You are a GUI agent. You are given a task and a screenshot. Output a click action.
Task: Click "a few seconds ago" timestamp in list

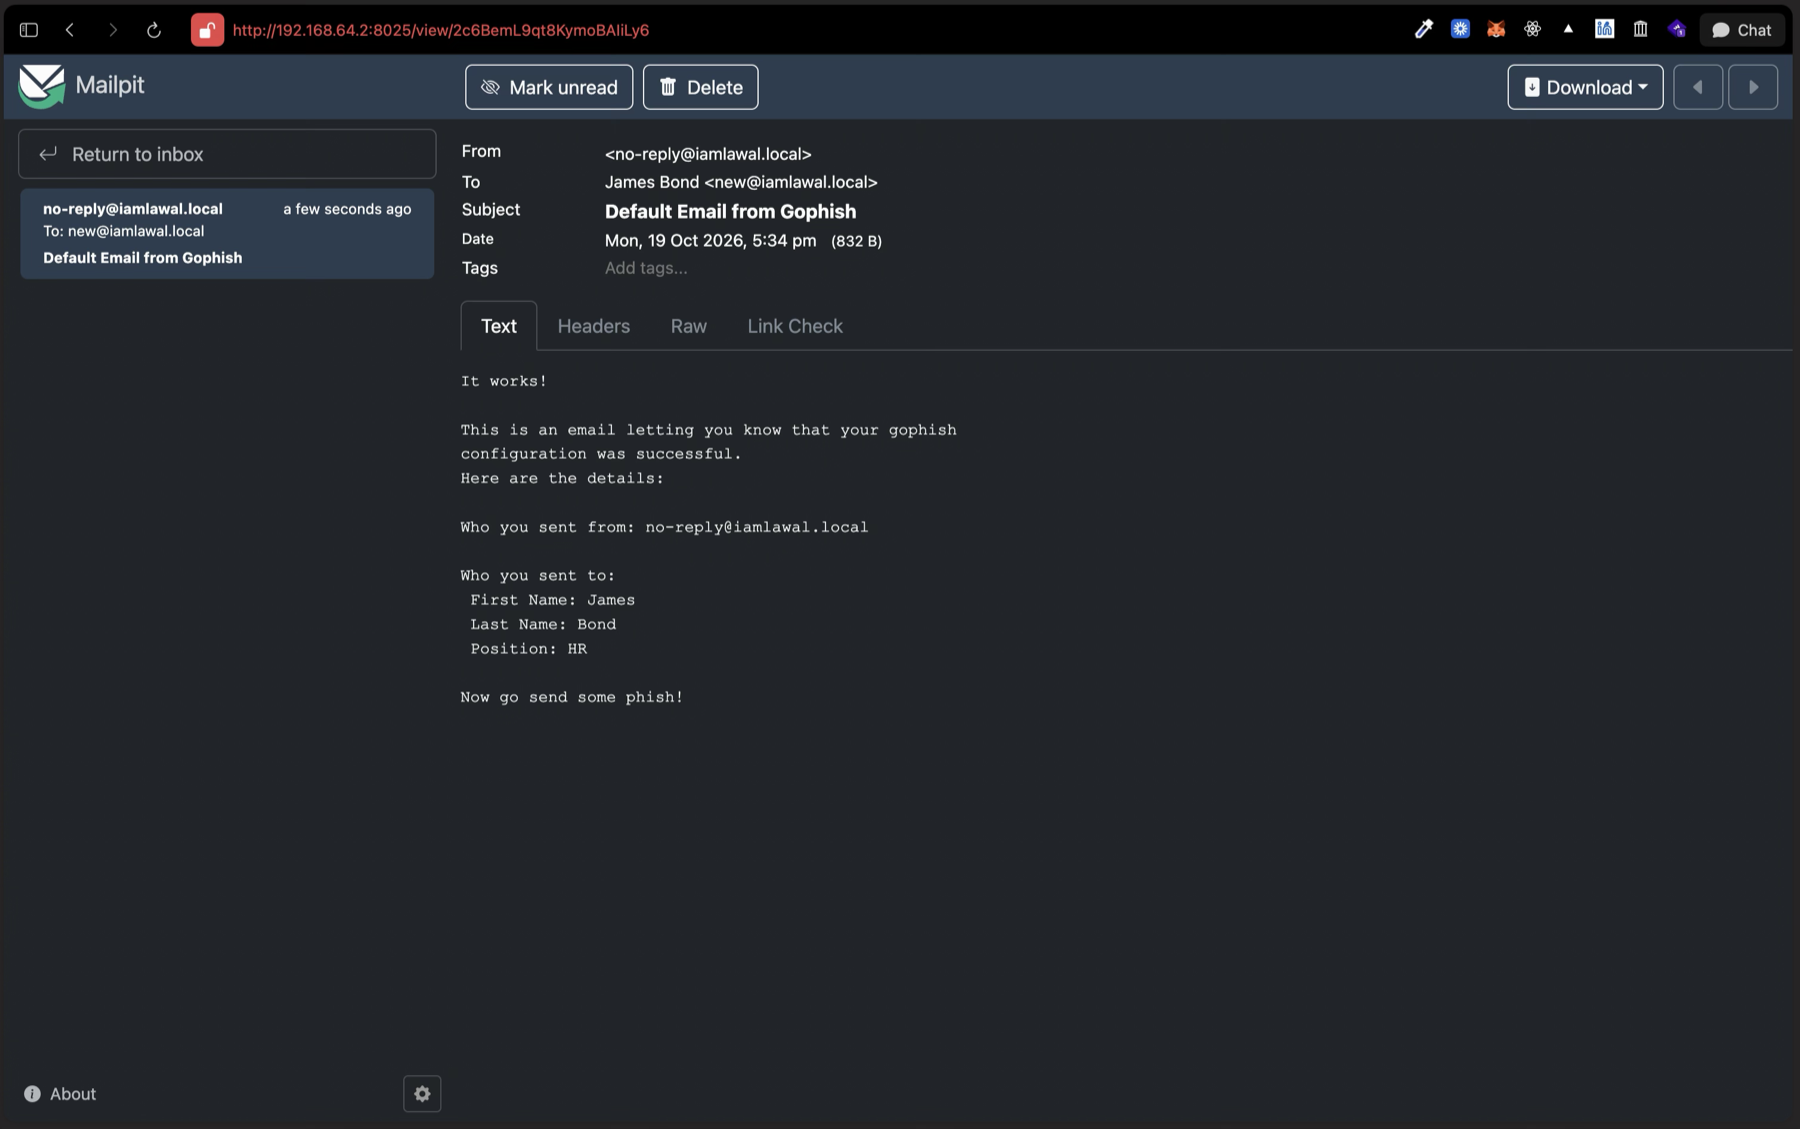(347, 209)
